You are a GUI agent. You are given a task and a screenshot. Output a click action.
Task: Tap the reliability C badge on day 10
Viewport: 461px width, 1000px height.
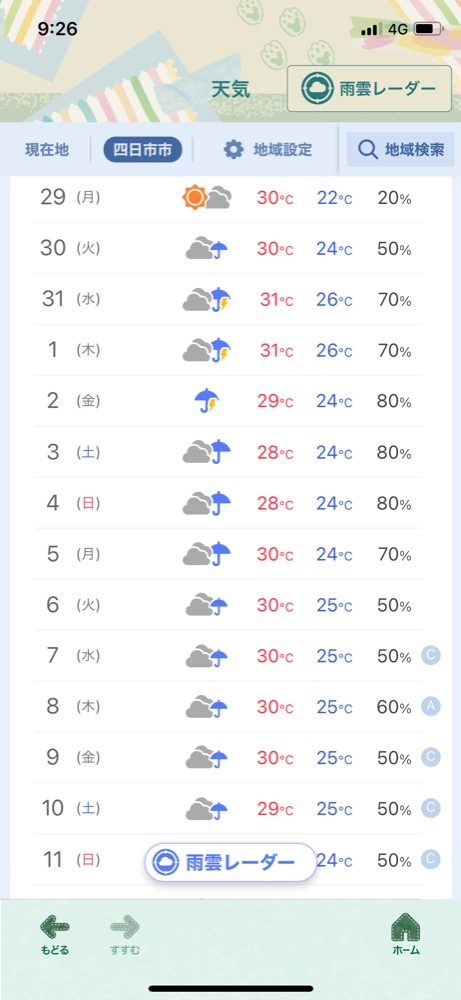coord(431,808)
